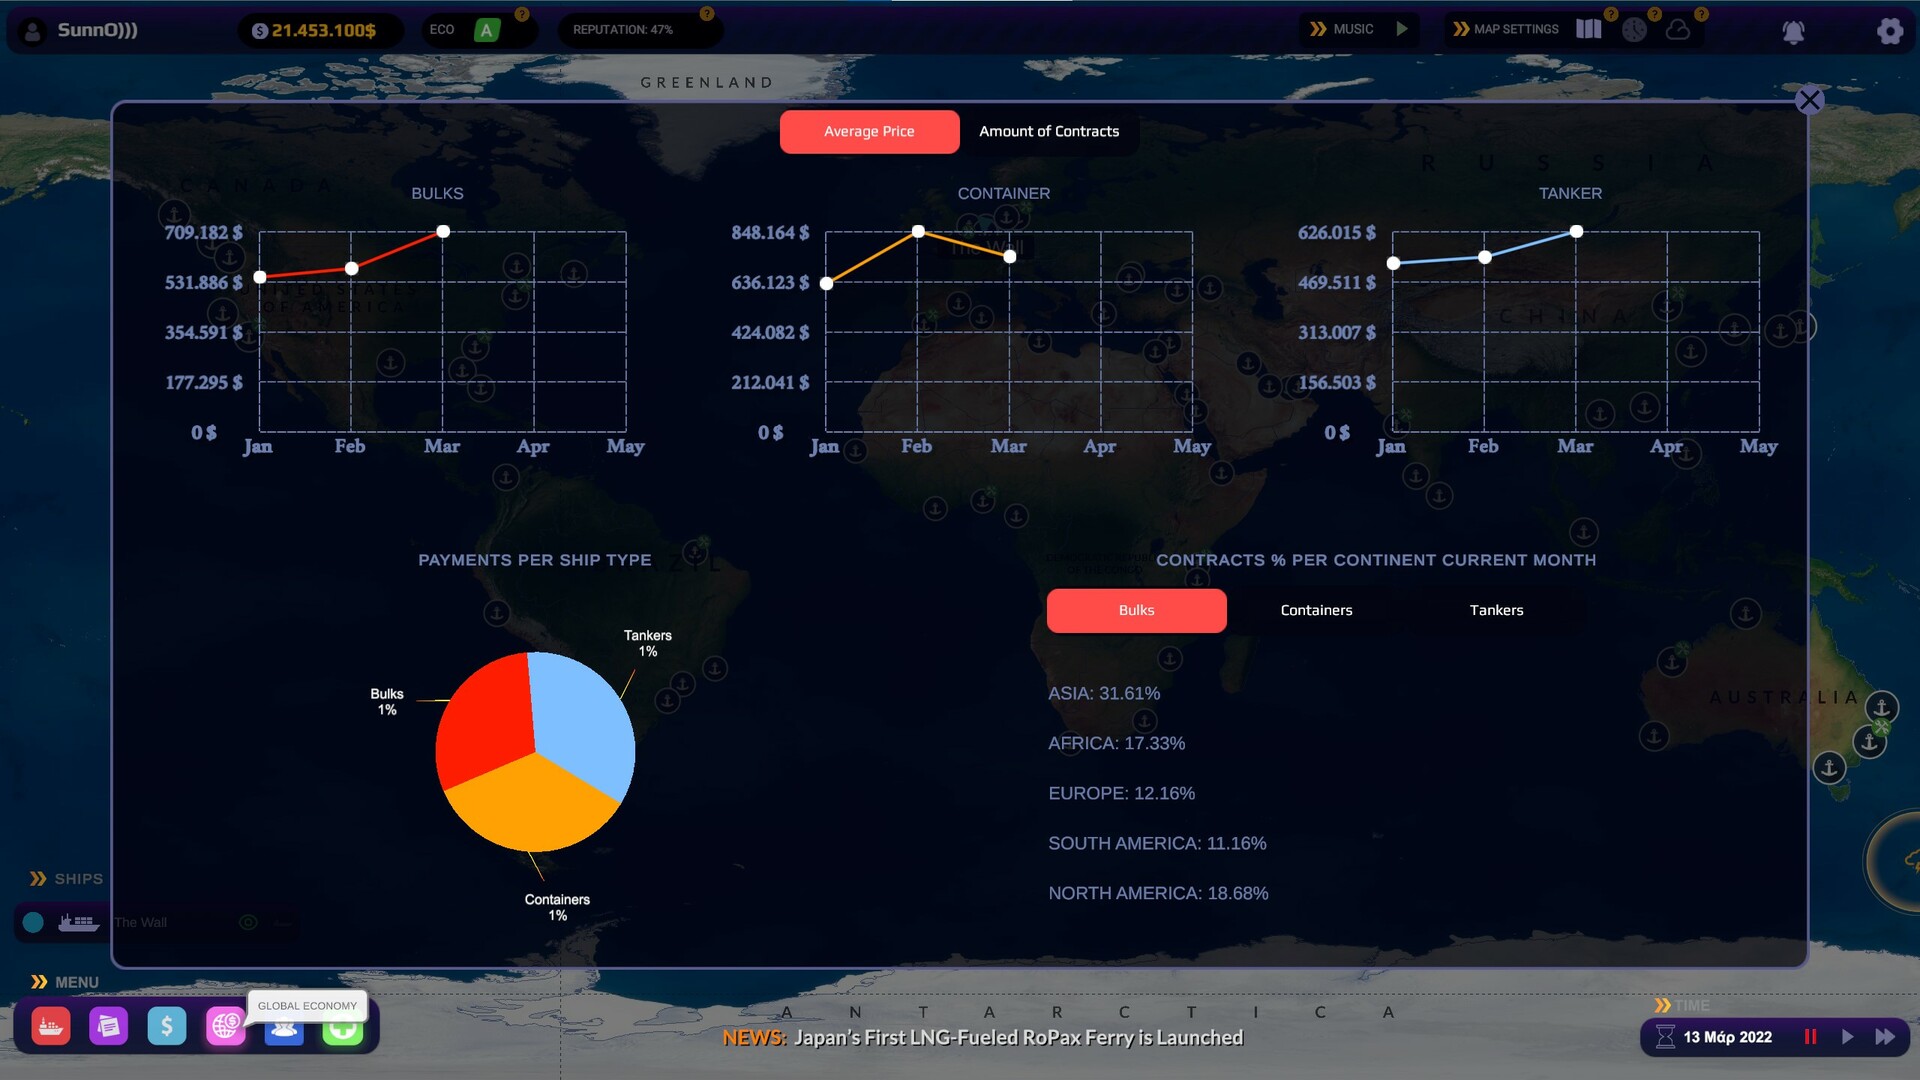Expand the MAP SETTINGS chevrons
Screen dimensions: 1920x1080
click(1462, 29)
